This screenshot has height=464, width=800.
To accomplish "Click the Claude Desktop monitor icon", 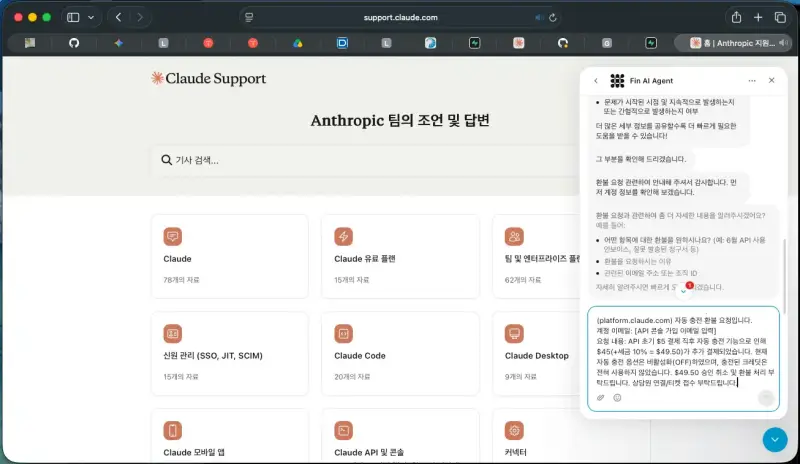I will (x=514, y=333).
